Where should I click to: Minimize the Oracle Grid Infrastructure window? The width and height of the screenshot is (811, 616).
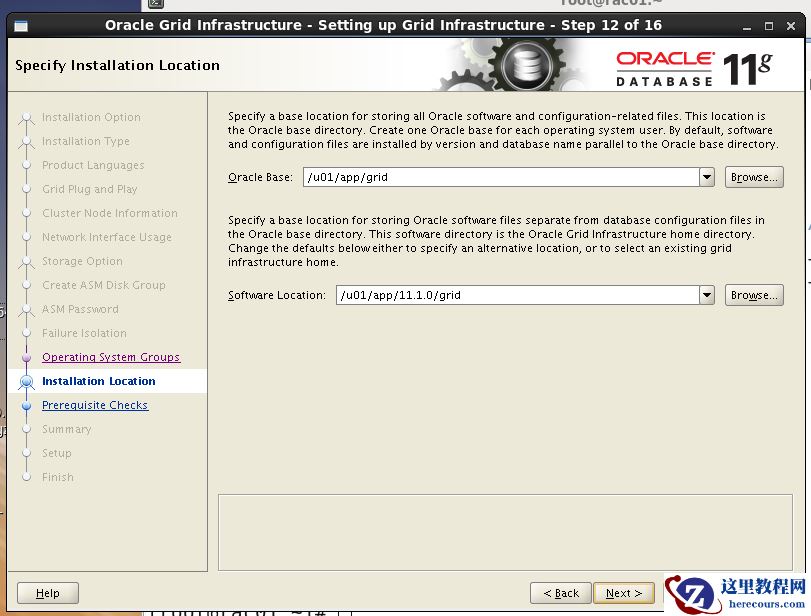click(x=746, y=26)
